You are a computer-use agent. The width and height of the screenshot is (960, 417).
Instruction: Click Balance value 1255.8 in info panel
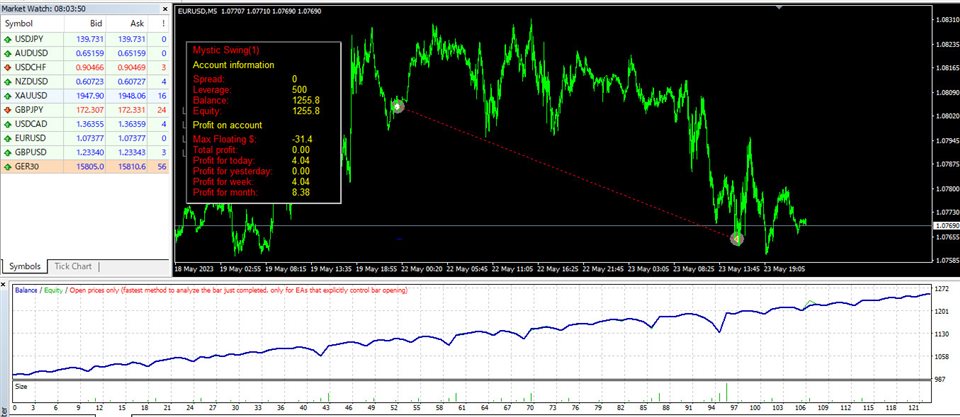coord(306,100)
